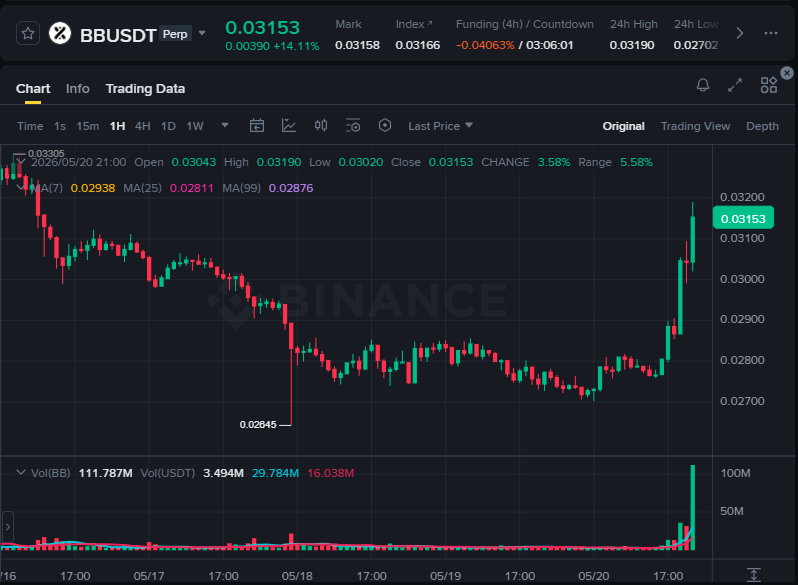Screen dimensions: 798x585
Task: Open technical indicators line chart icon
Action: tap(289, 126)
